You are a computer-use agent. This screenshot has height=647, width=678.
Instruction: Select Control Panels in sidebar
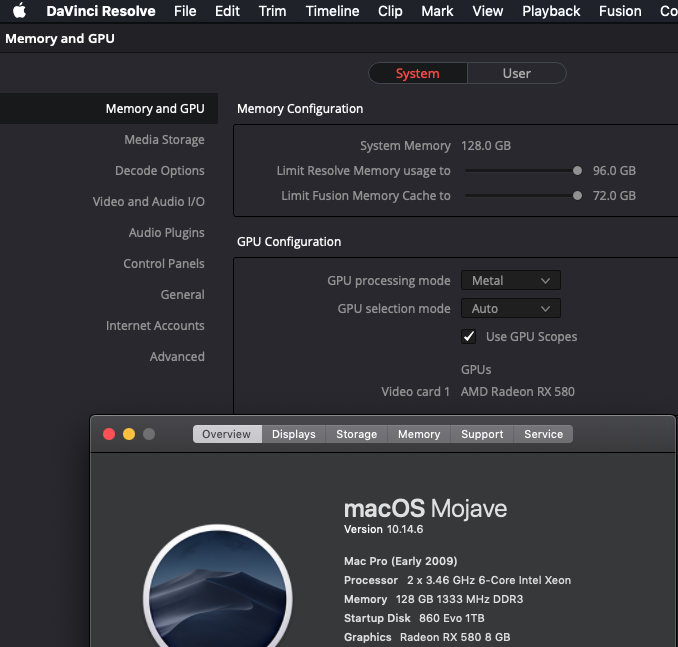click(x=164, y=264)
